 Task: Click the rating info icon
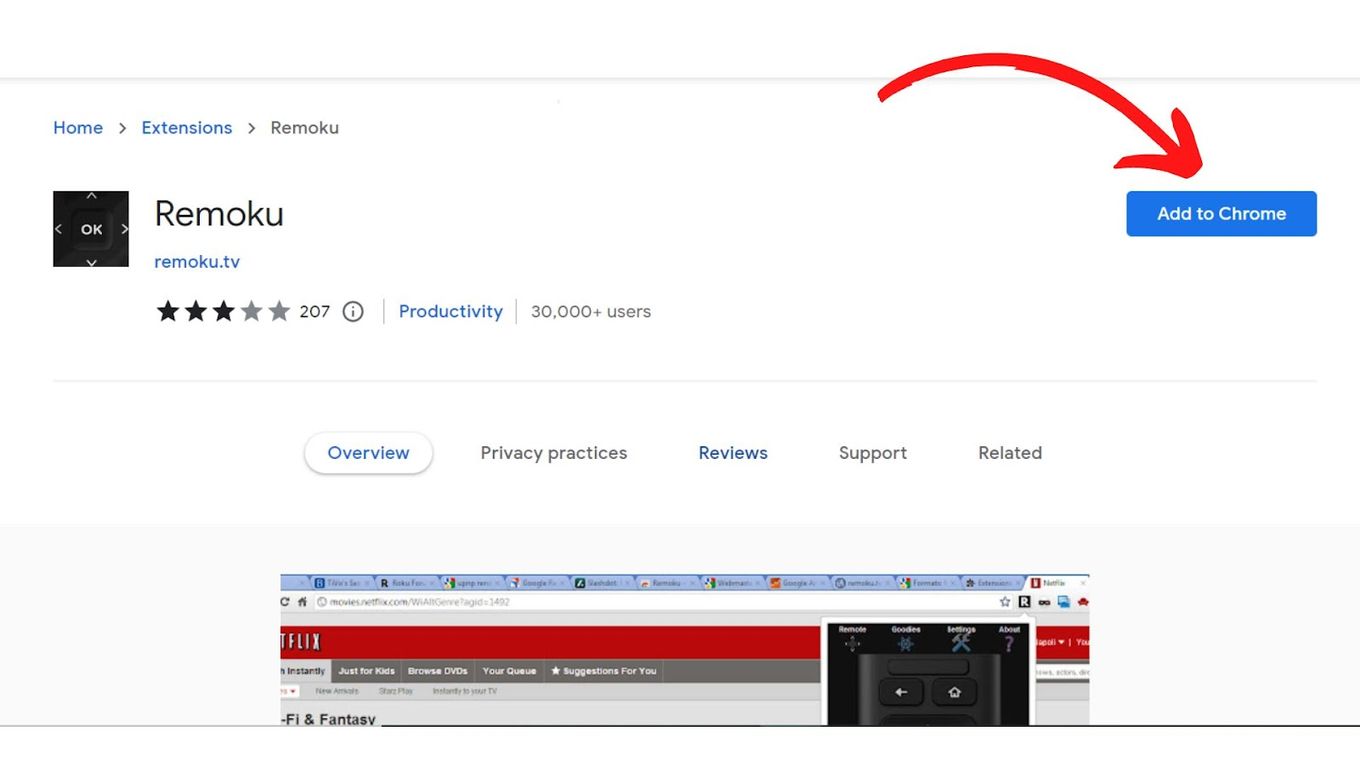(x=353, y=312)
